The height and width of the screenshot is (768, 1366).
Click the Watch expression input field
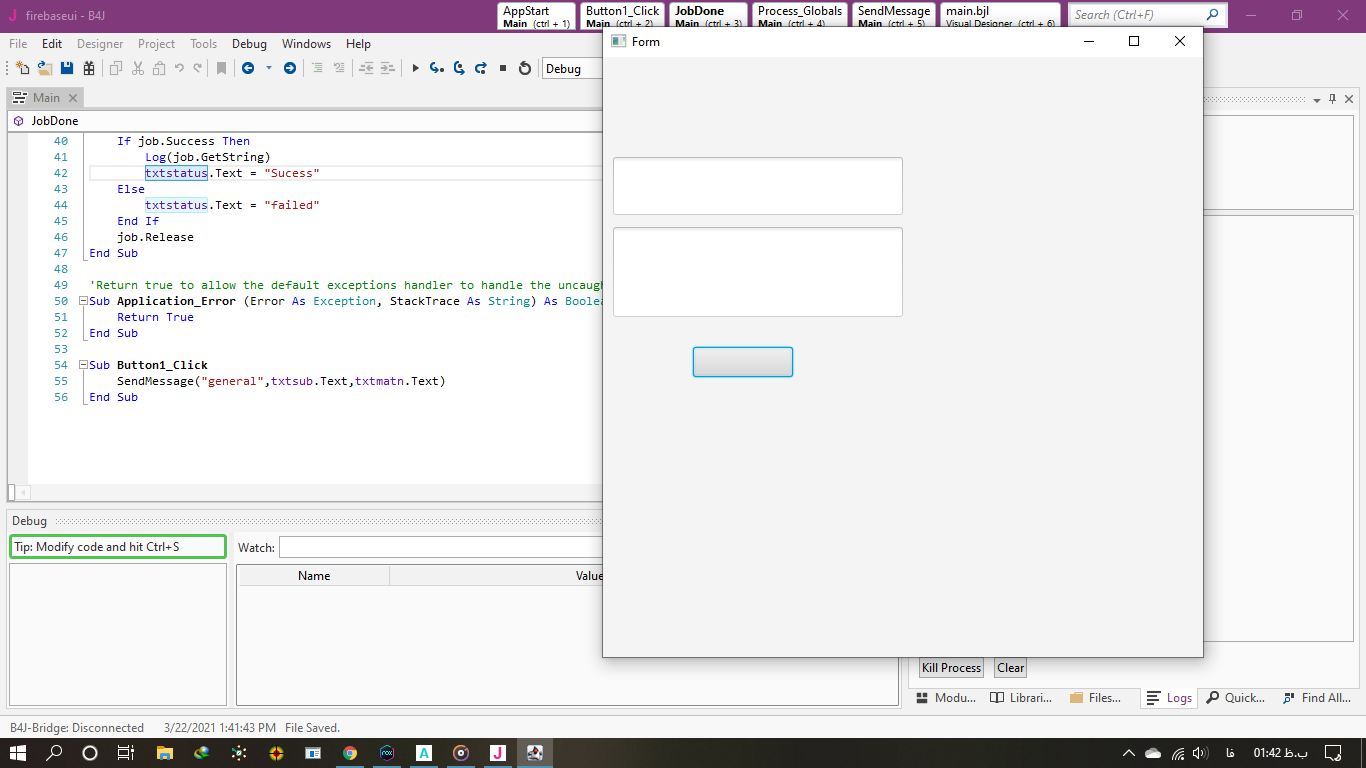440,547
